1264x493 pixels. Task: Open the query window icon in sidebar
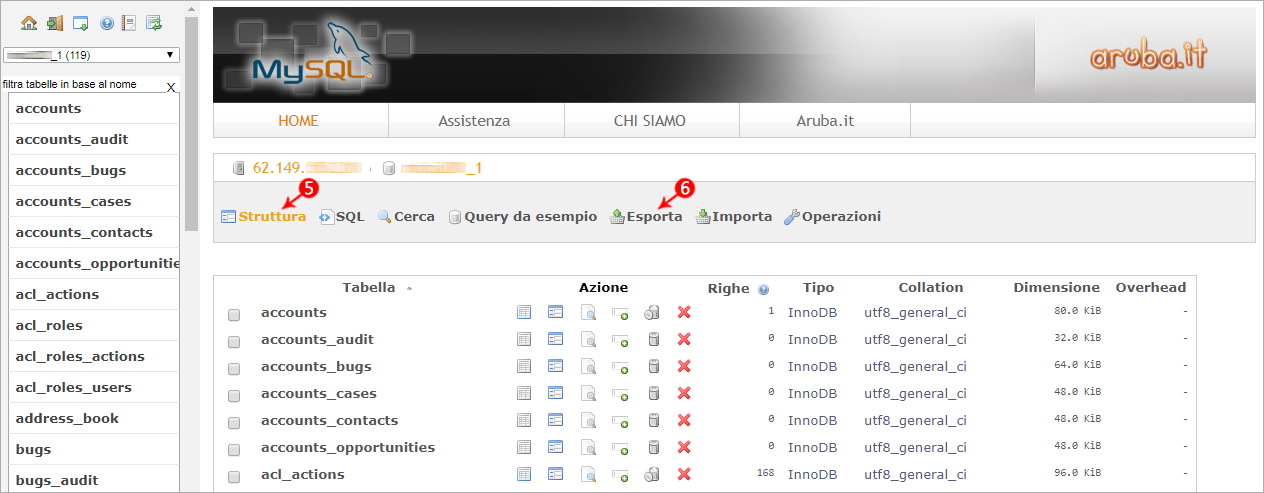coord(81,22)
